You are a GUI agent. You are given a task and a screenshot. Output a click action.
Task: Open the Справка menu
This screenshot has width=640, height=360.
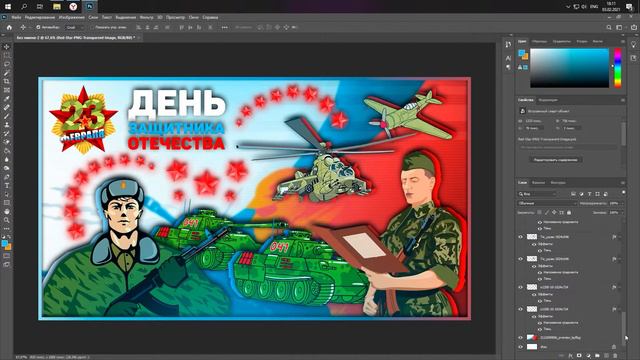pyautogui.click(x=210, y=18)
